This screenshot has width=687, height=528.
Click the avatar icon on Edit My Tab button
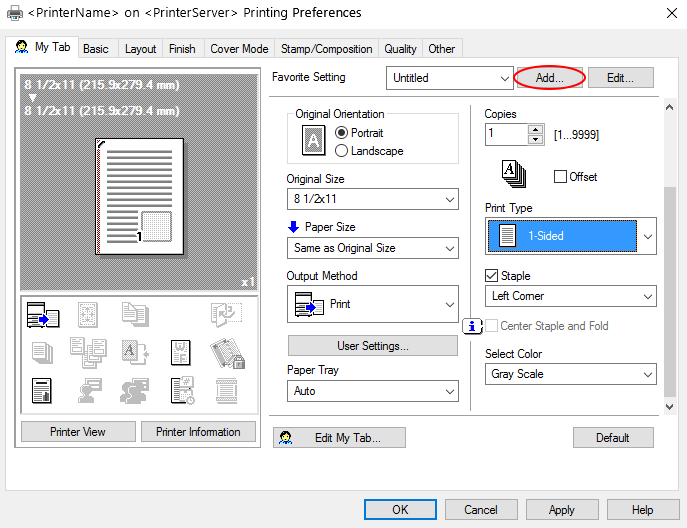285,437
